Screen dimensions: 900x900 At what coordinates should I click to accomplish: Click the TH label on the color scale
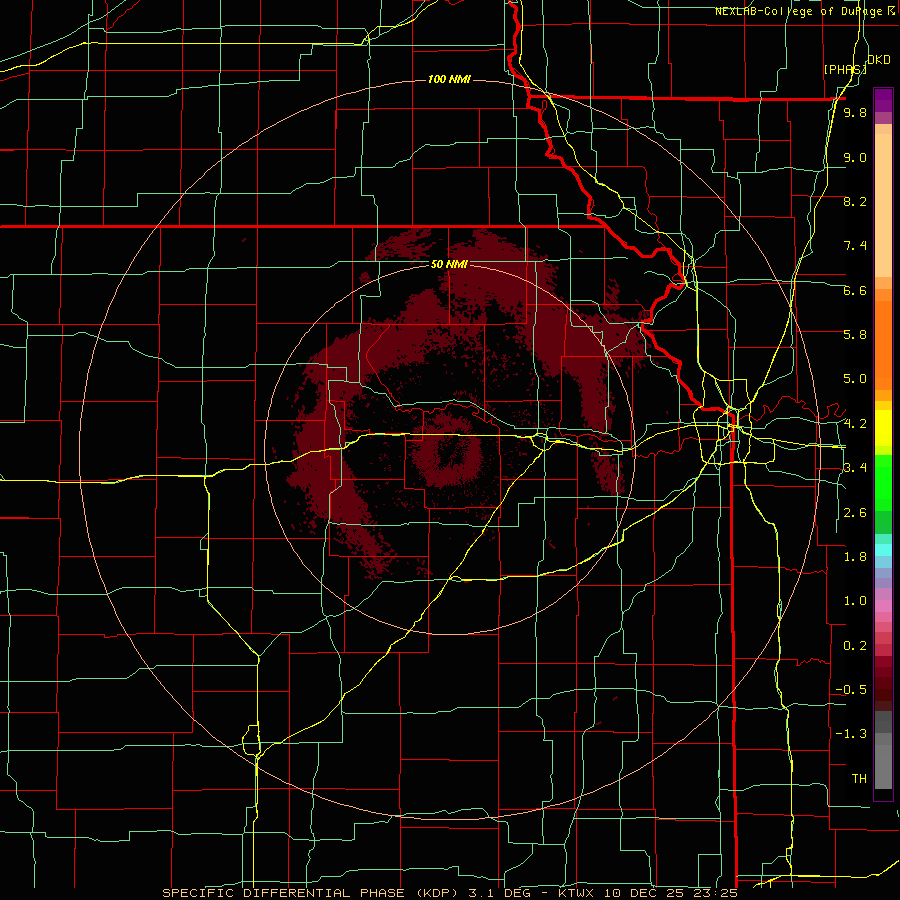pyautogui.click(x=859, y=779)
